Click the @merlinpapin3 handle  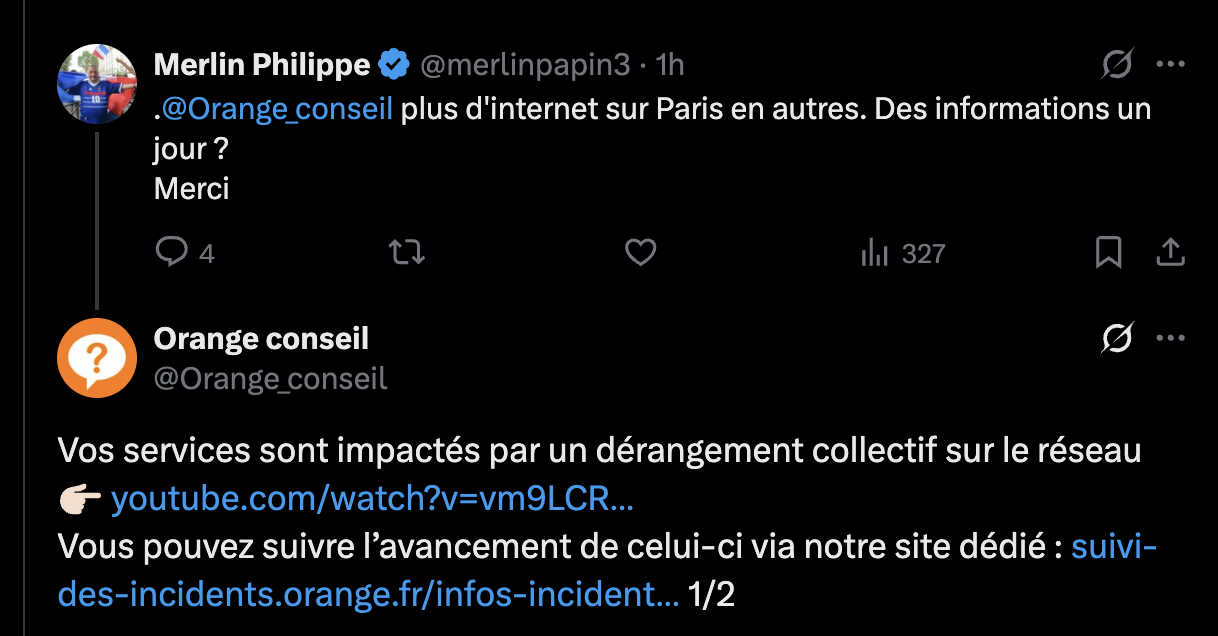pyautogui.click(x=525, y=66)
